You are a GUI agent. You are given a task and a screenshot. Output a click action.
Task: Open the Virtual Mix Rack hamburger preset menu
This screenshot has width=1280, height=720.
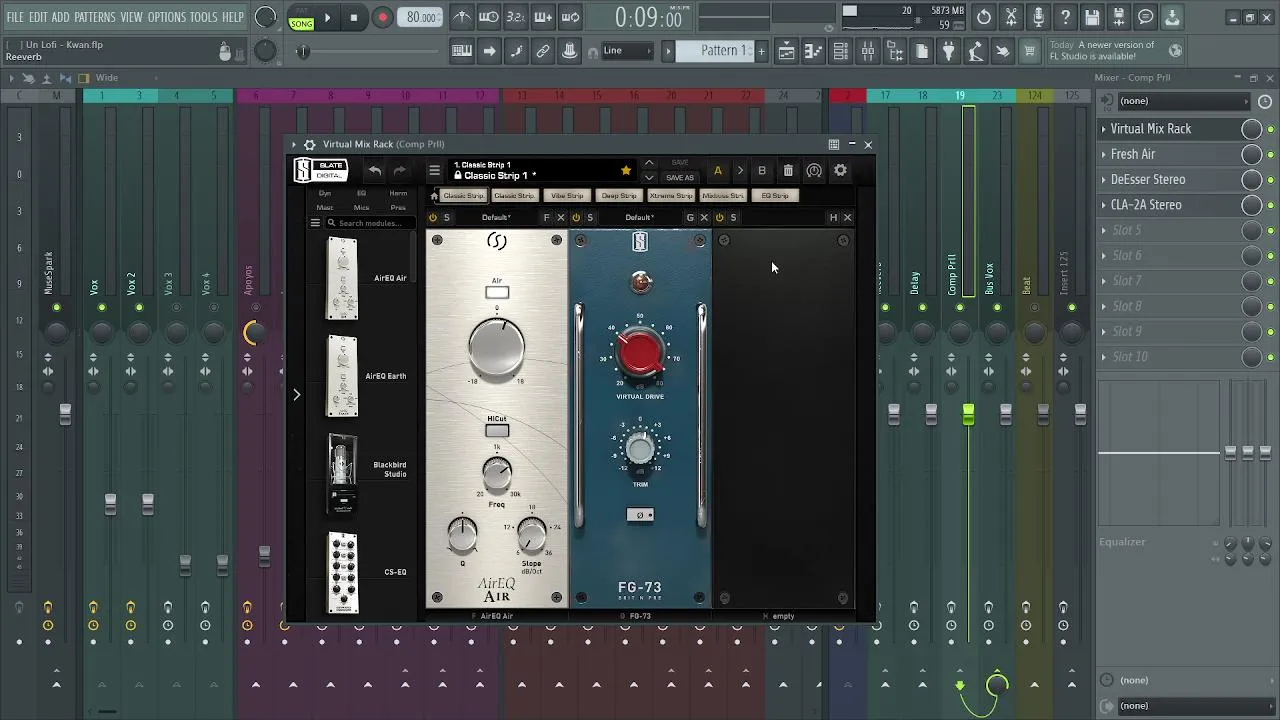click(434, 171)
